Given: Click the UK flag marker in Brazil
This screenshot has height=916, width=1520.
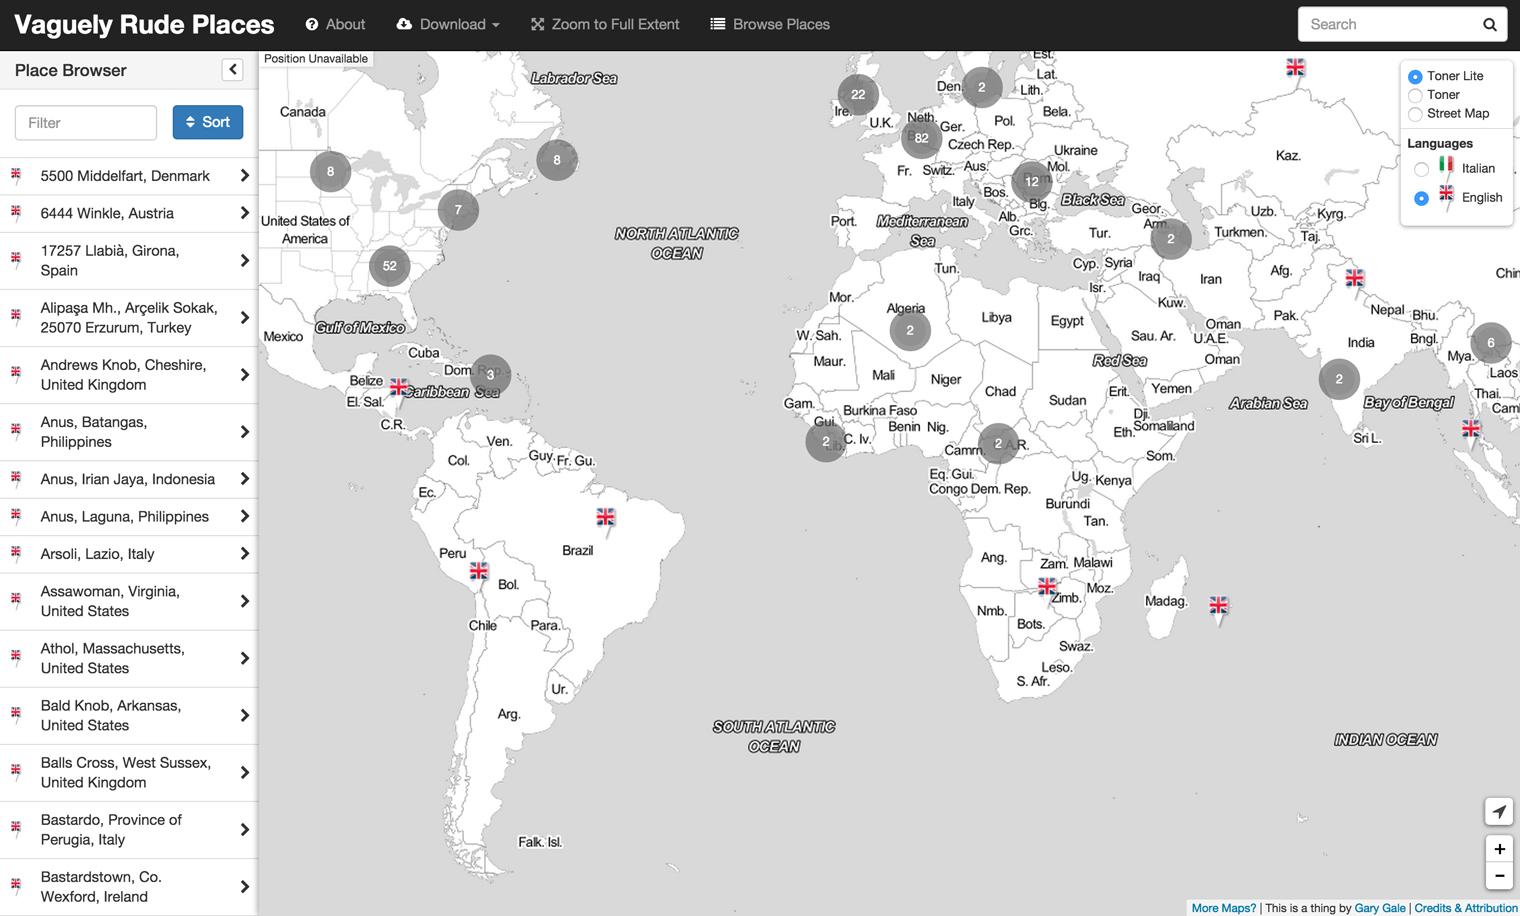Looking at the screenshot, I should (x=605, y=518).
